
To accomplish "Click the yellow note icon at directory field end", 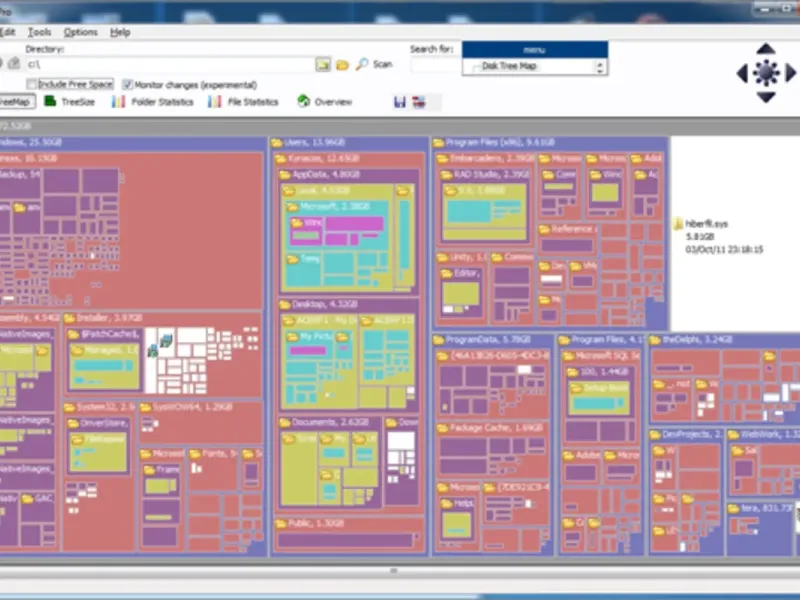I will click(x=323, y=64).
